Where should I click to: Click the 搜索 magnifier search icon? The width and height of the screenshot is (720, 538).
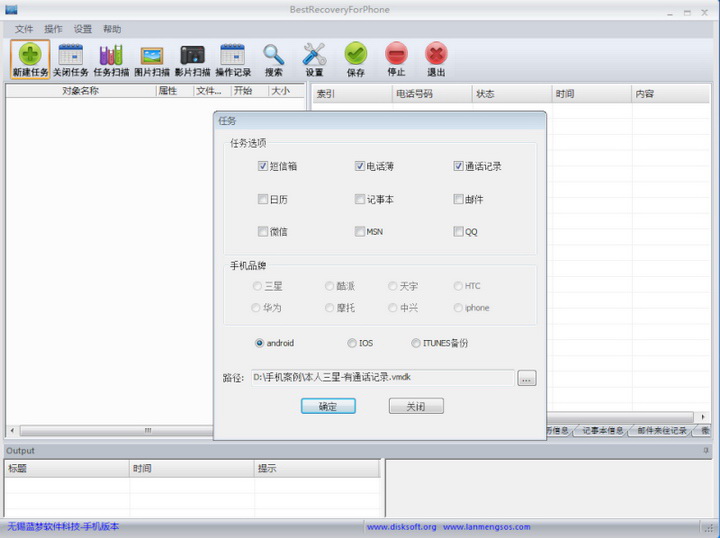(x=274, y=59)
